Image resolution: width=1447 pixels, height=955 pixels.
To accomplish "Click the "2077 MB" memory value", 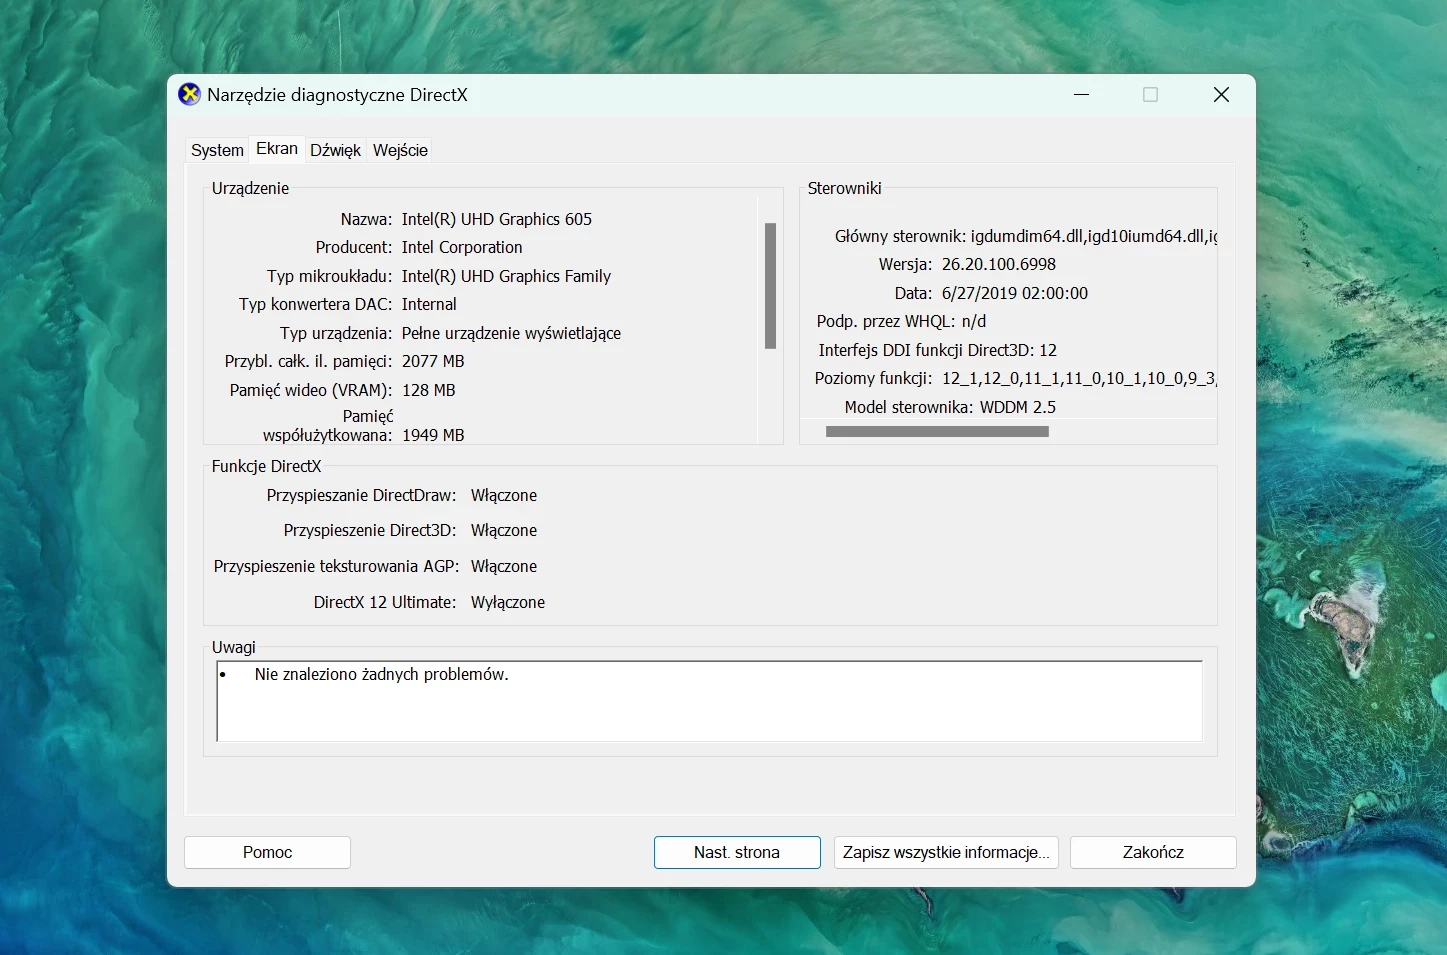I will [x=433, y=361].
